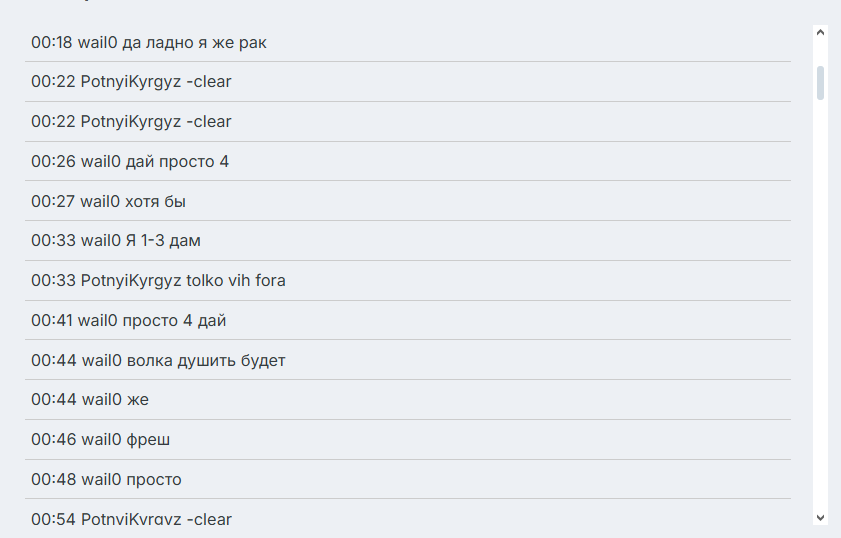Click the 00:33 timestamp beside PotnyiKyrgyz
This screenshot has height=538, width=841.
click(x=50, y=281)
